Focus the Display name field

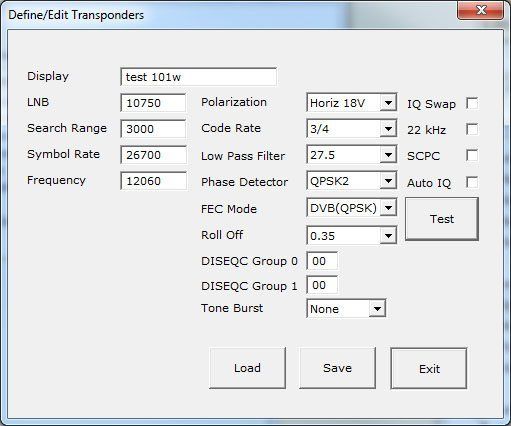tap(198, 77)
